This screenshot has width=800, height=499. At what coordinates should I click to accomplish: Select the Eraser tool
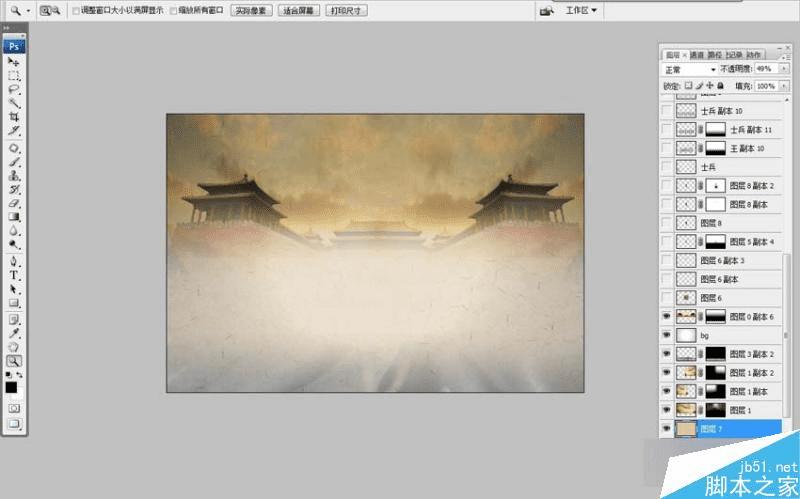(14, 204)
